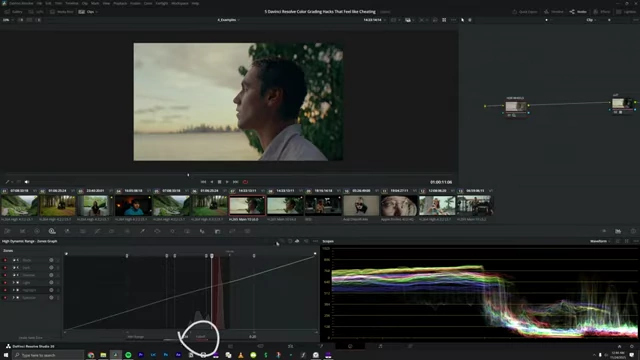The height and width of the screenshot is (360, 640).
Task: Open the Motion Effects palette
Action: (82, 231)
